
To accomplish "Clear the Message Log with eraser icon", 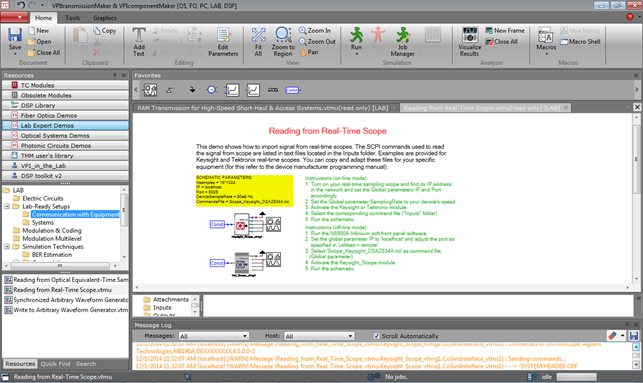I will click(612, 336).
